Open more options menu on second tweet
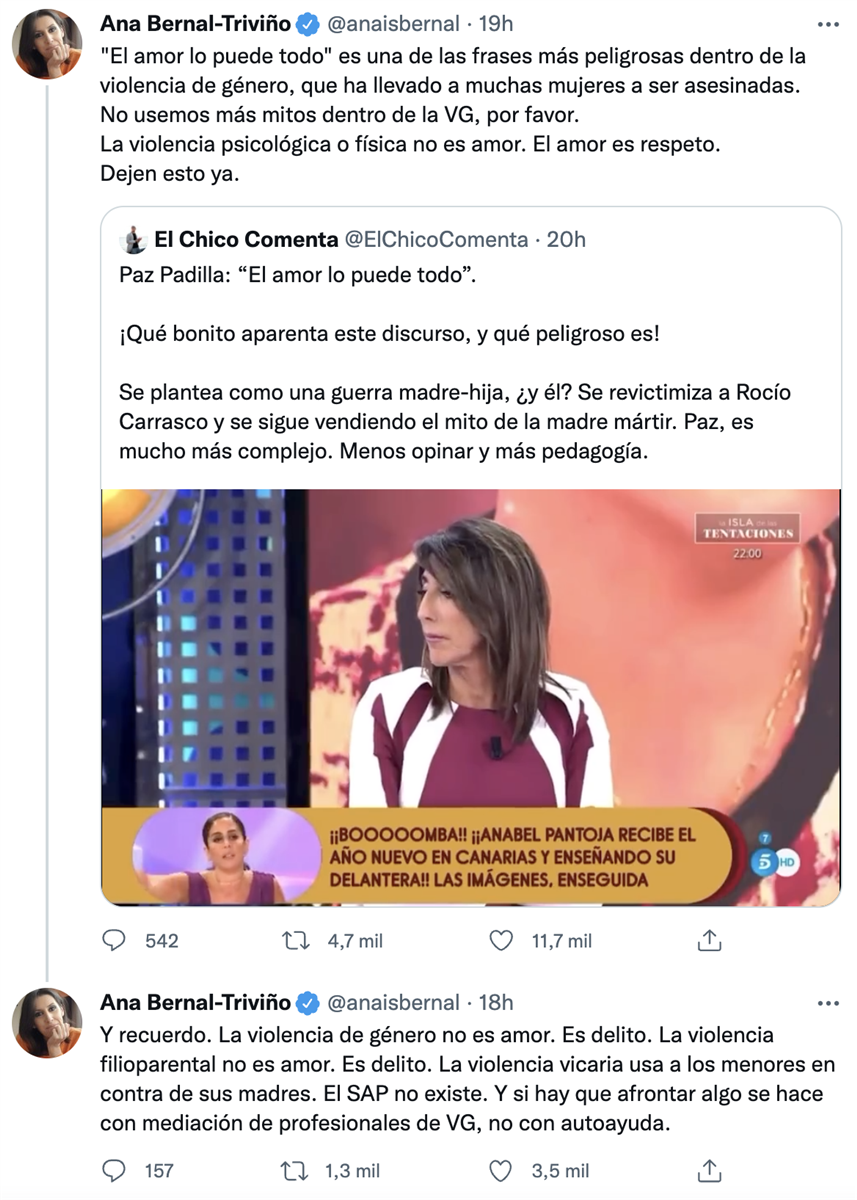857x1200 pixels. pyautogui.click(x=828, y=1003)
